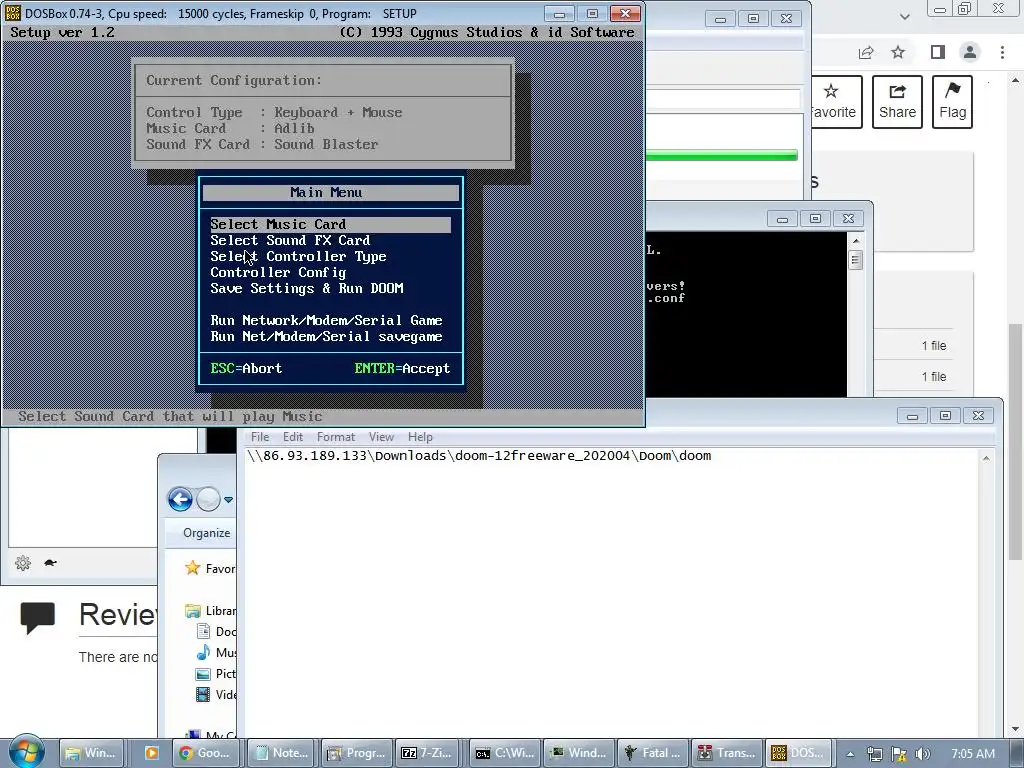This screenshot has height=768, width=1024.
Task: Open Explorer recent pages dropdown arrow
Action: (228, 500)
